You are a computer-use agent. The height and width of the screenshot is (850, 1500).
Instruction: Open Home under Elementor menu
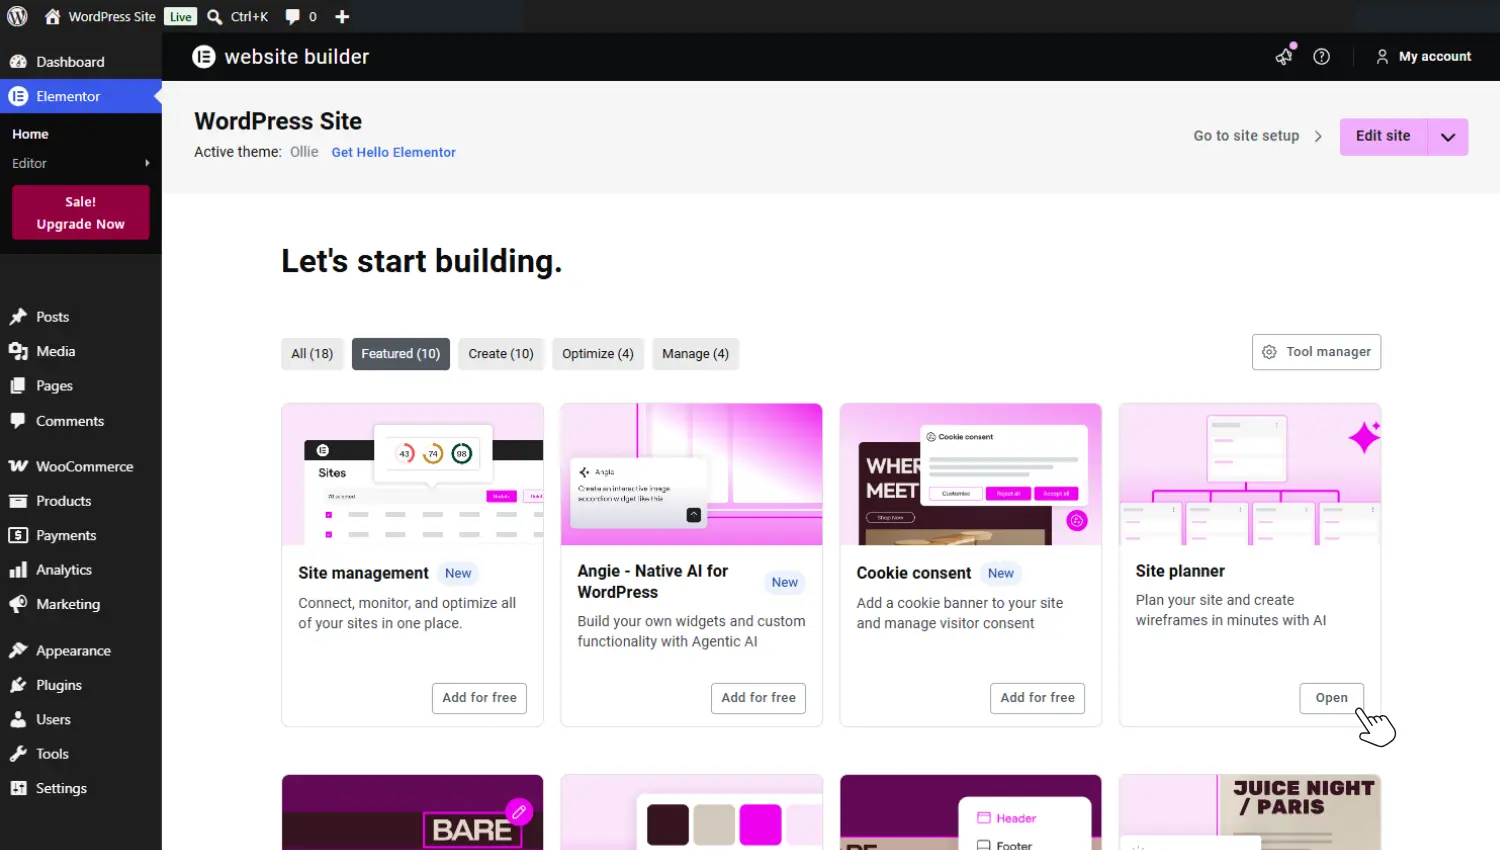click(30, 134)
